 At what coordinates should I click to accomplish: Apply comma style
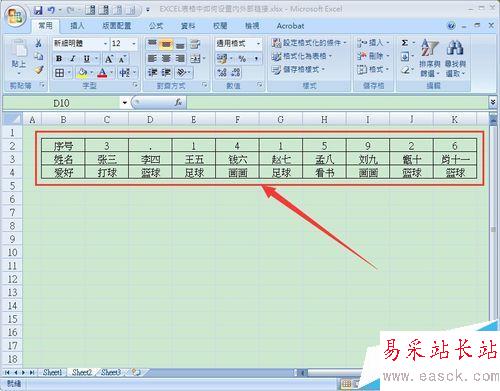(x=256, y=59)
